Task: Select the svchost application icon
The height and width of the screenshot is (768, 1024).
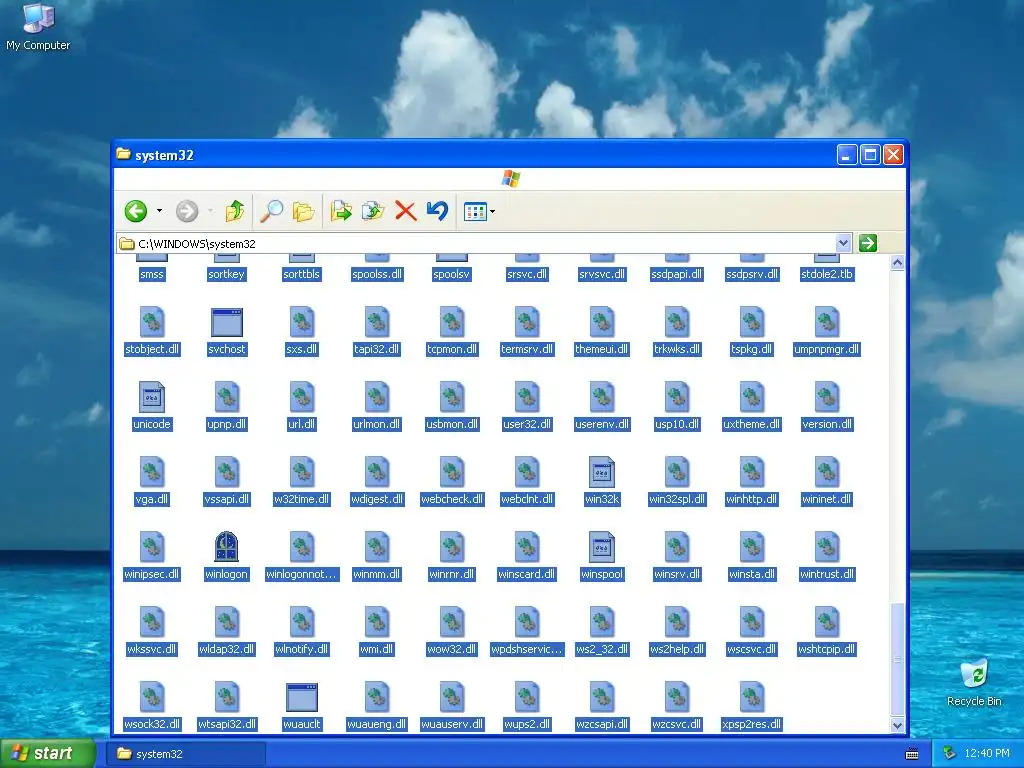Action: click(227, 323)
